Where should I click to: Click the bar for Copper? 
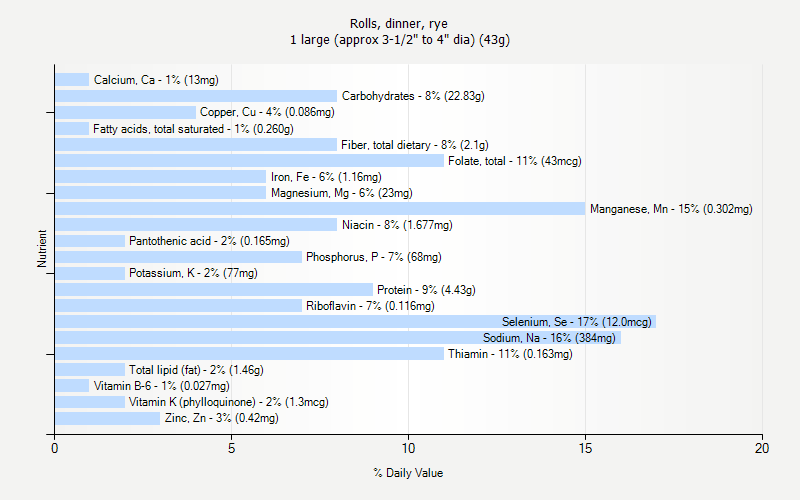126,112
